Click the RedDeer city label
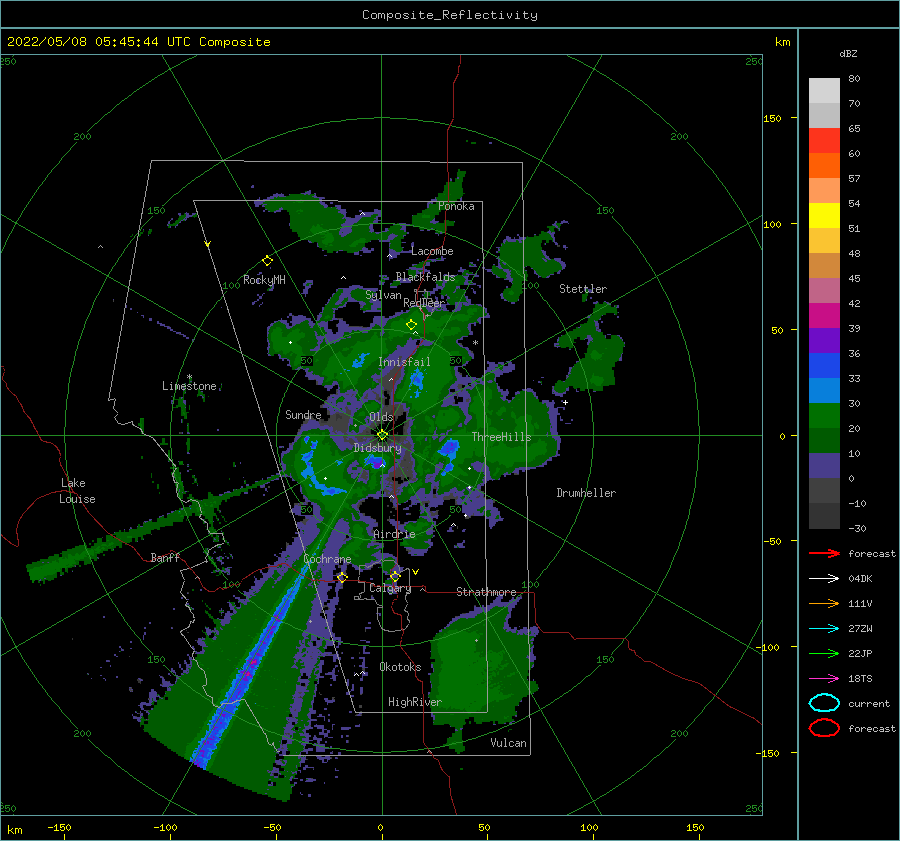Screen dimensions: 900x841 (x=424, y=303)
